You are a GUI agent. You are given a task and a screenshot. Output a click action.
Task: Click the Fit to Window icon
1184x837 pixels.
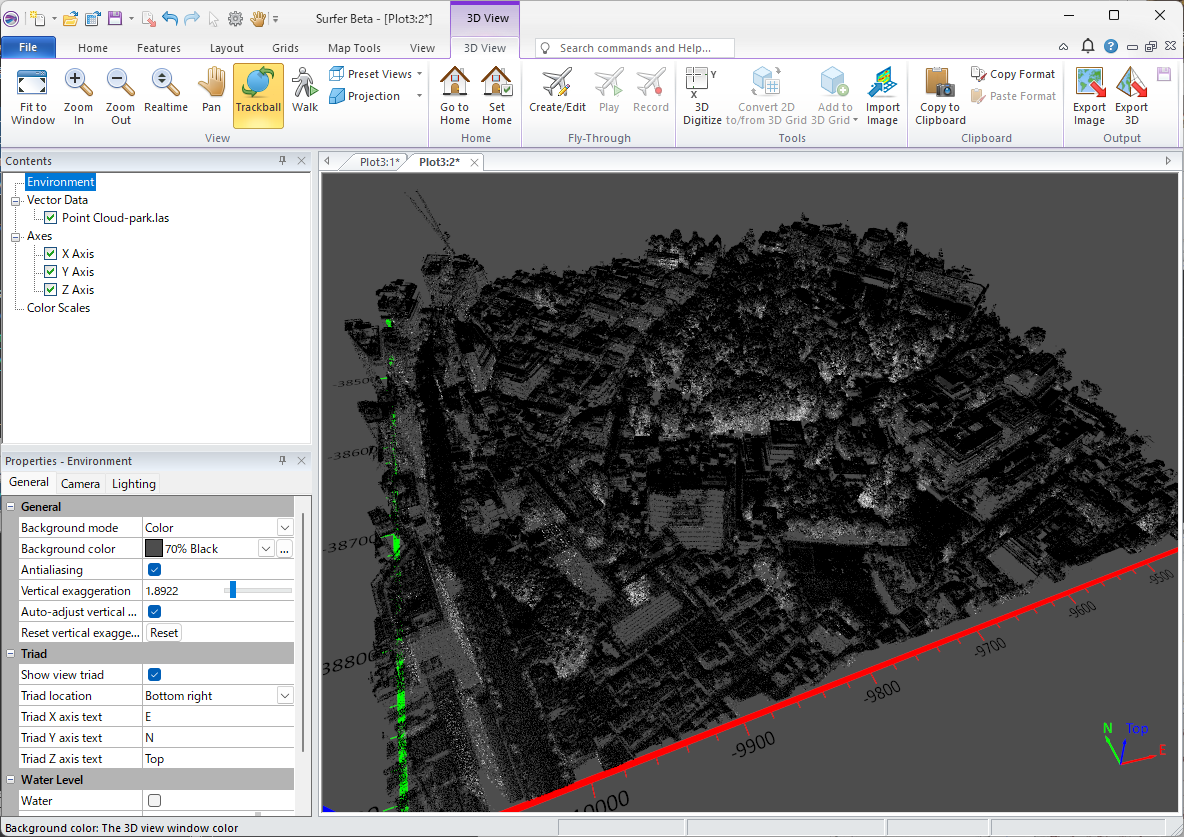33,95
